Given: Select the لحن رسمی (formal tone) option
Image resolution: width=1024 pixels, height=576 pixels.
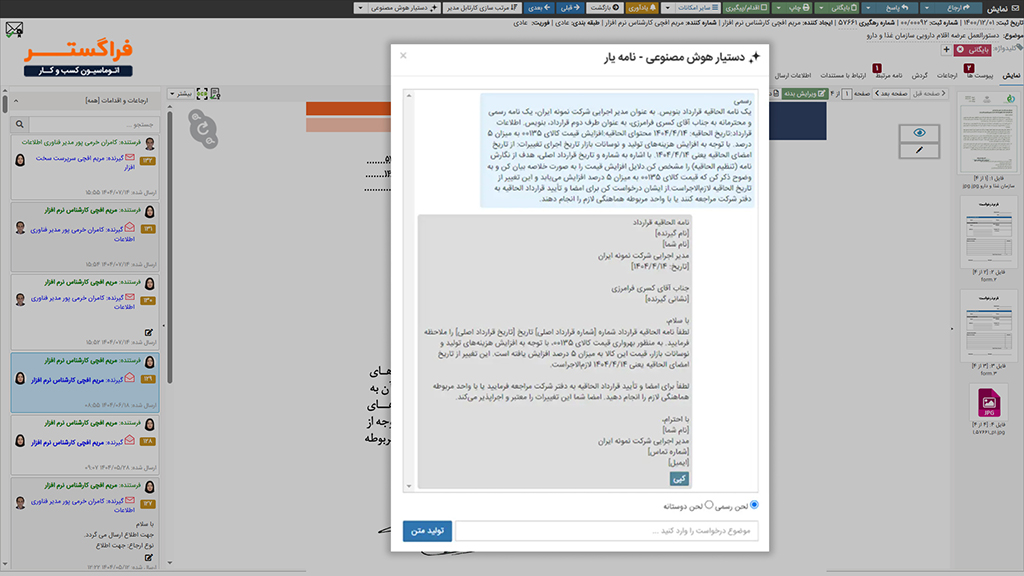Looking at the screenshot, I should pyautogui.click(x=755, y=505).
